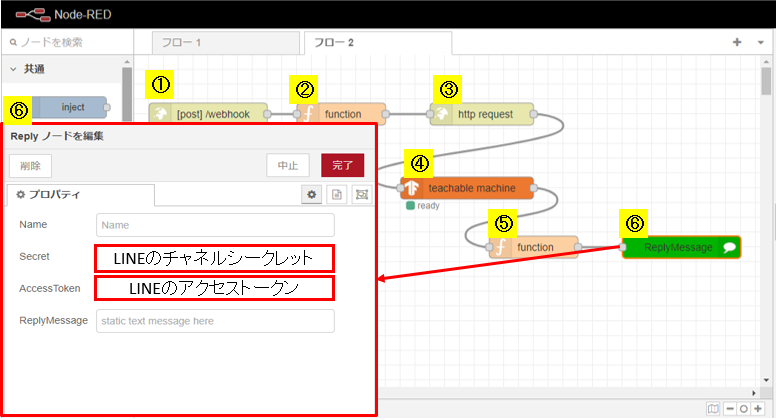Click the function node before ReplyMessage
Screen dimensions: 776x420
[x=534, y=247]
